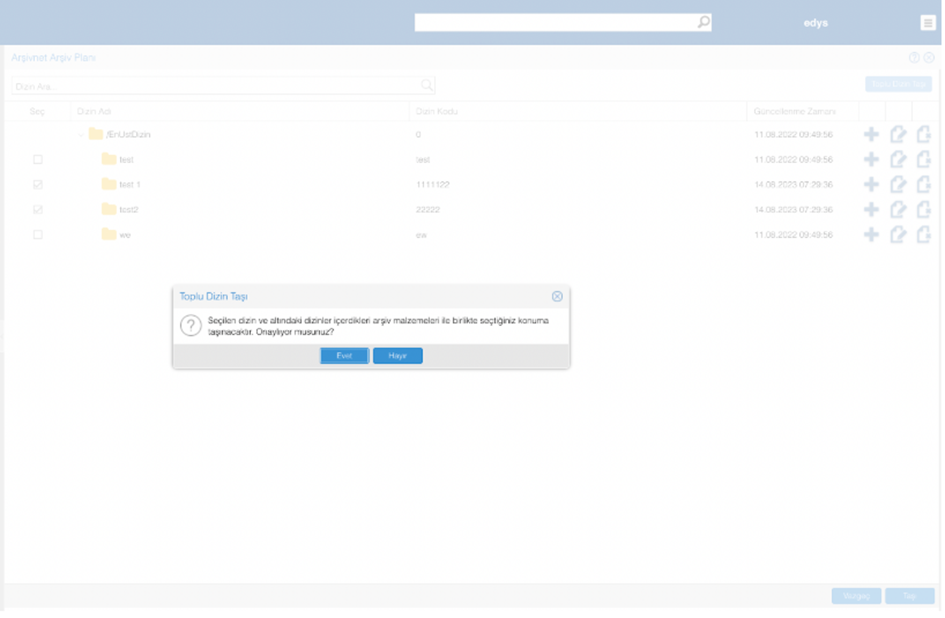The width and height of the screenshot is (945, 618).
Task: Check the checkbox for the test folder
Action: click(x=38, y=160)
